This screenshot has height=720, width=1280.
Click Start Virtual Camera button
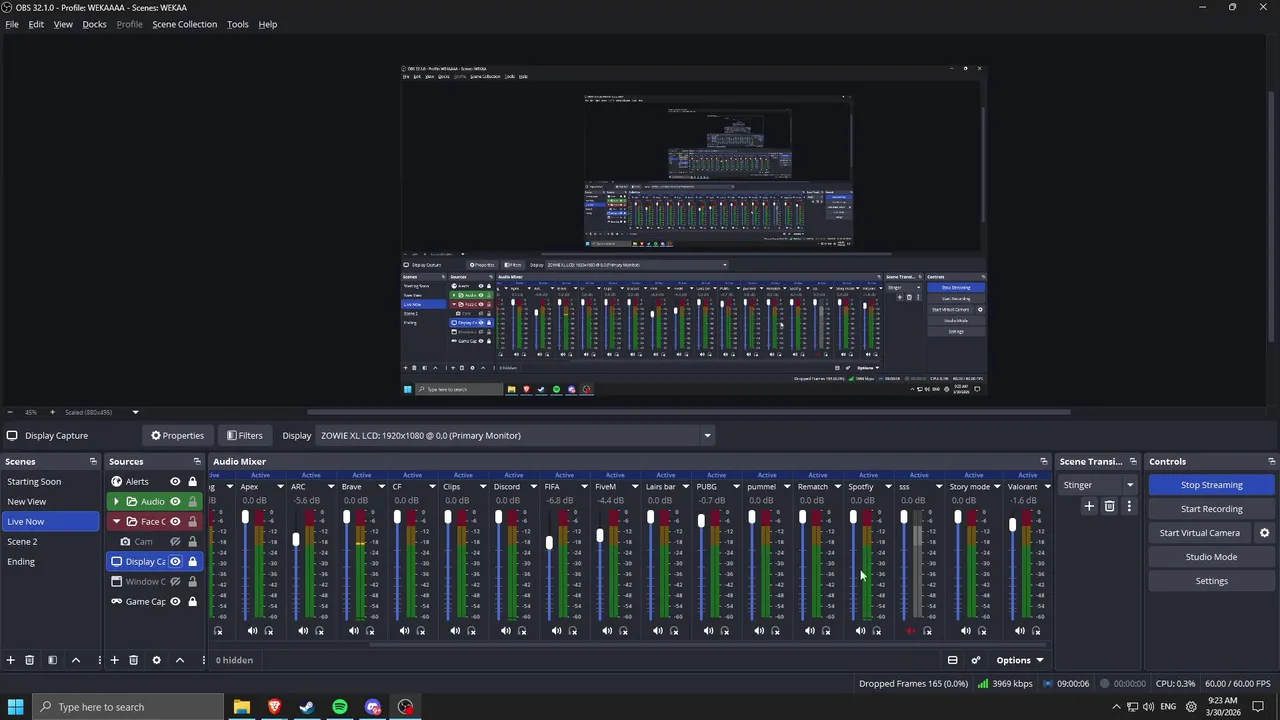coord(1199,533)
